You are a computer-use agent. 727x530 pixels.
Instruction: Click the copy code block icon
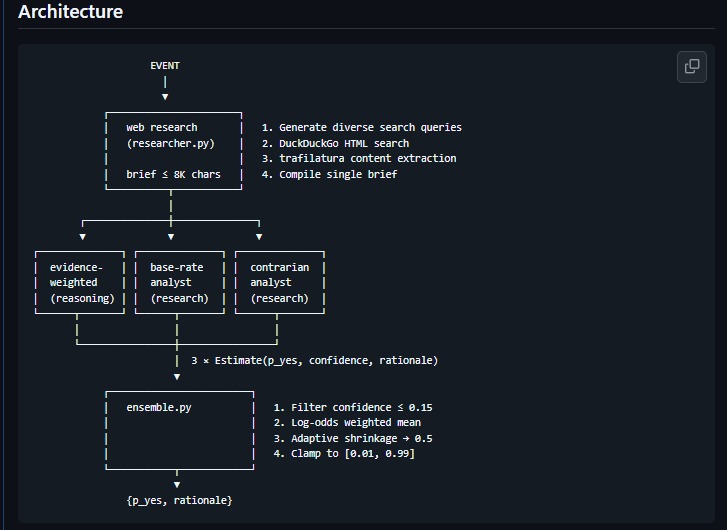[691, 67]
